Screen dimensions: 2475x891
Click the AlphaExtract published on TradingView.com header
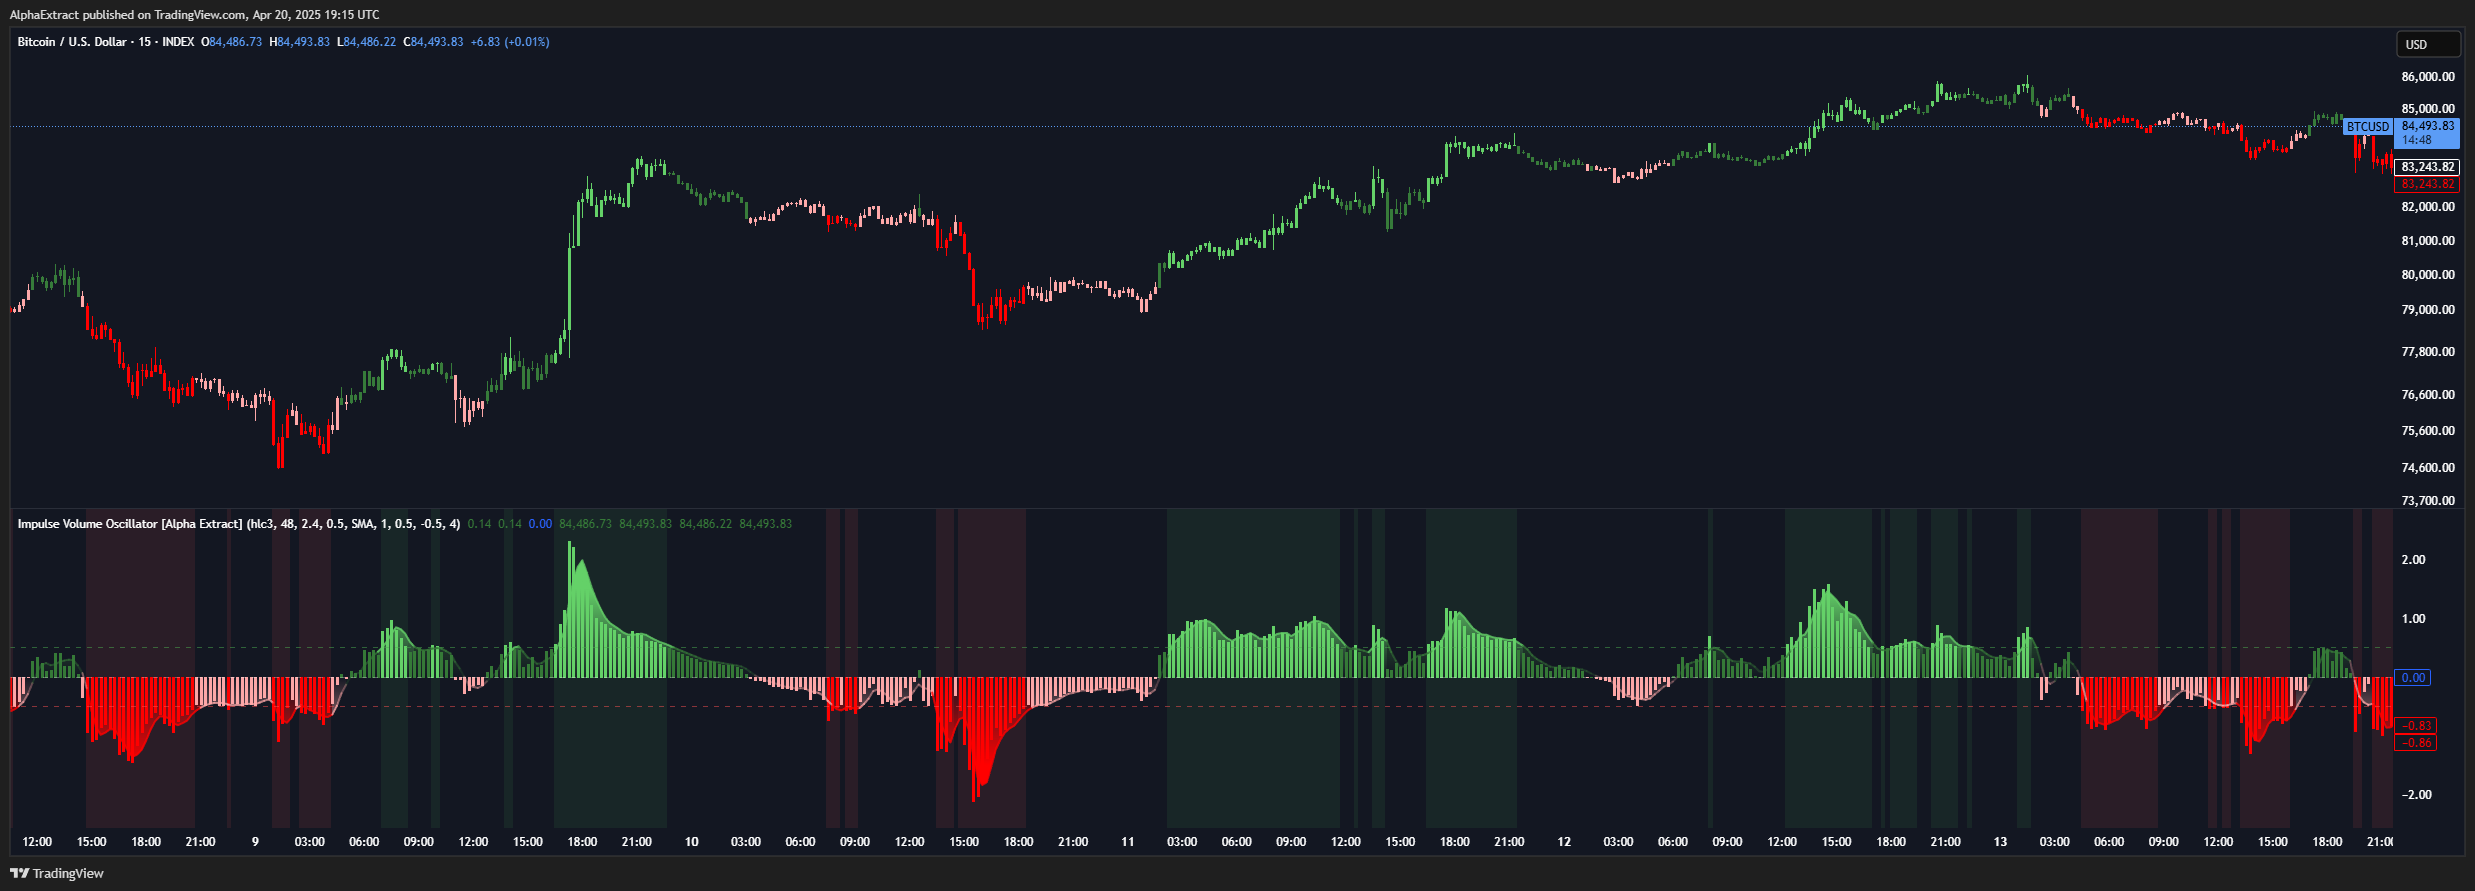[x=194, y=14]
